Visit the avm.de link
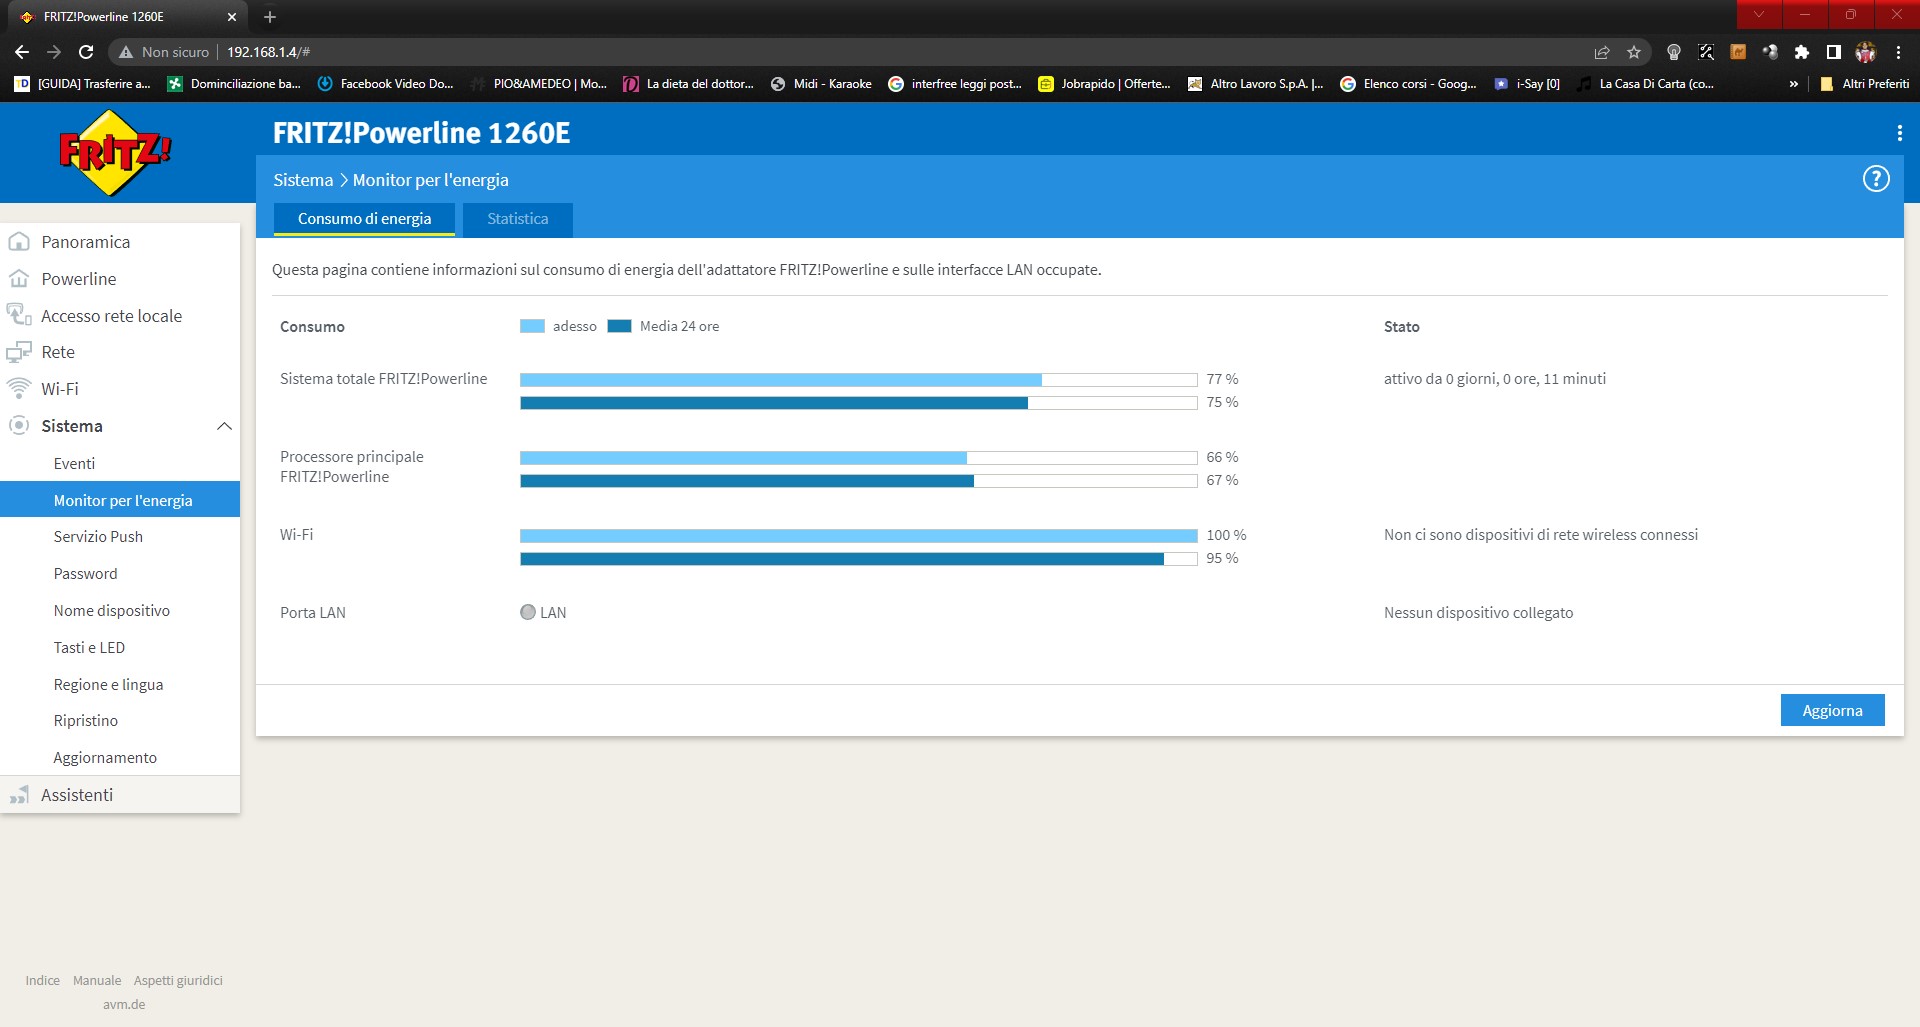The image size is (1920, 1027). 124,1005
